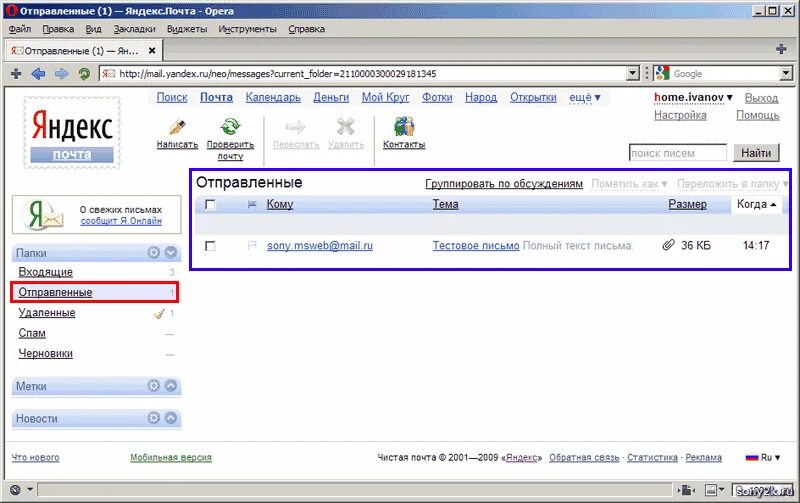Screen dimensions: 800x503
Task: Open the ещё dropdown in top navigation
Action: pyautogui.click(x=585, y=97)
